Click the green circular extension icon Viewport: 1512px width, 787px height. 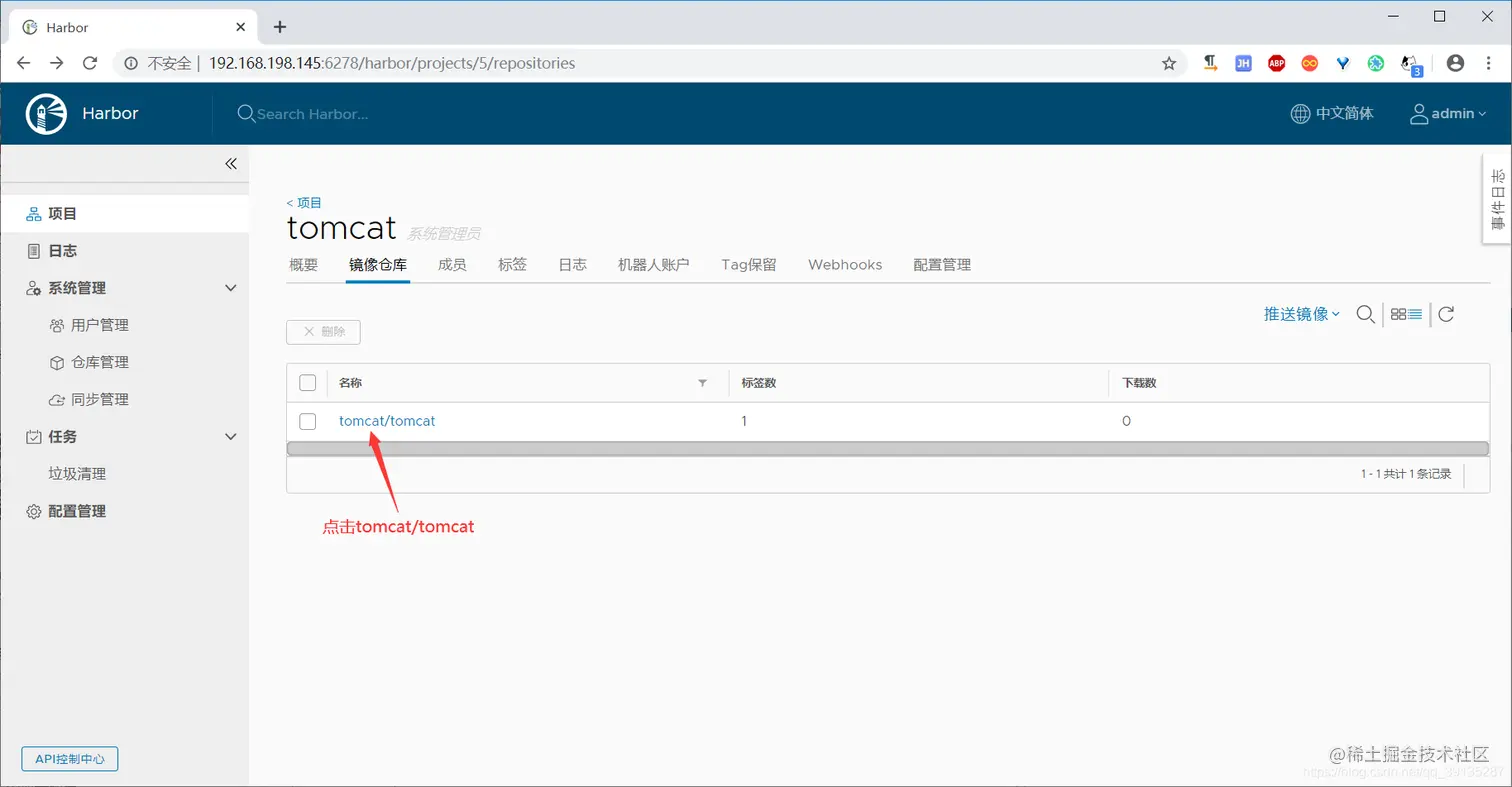click(1376, 63)
